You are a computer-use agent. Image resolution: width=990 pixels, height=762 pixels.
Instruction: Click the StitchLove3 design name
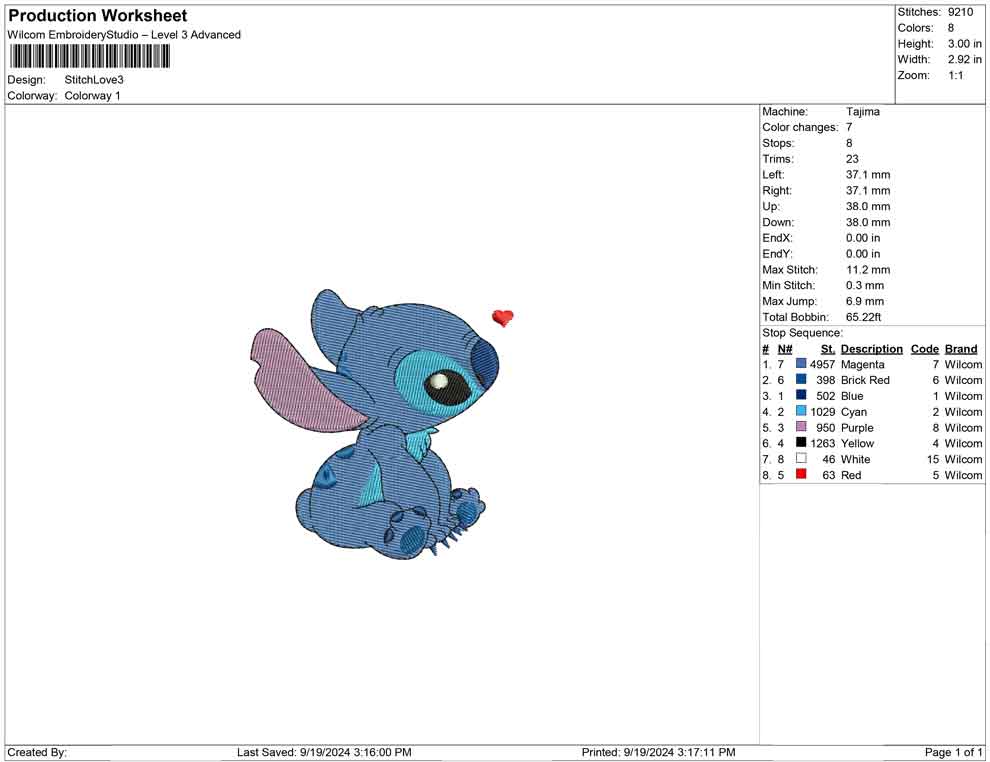(x=94, y=80)
